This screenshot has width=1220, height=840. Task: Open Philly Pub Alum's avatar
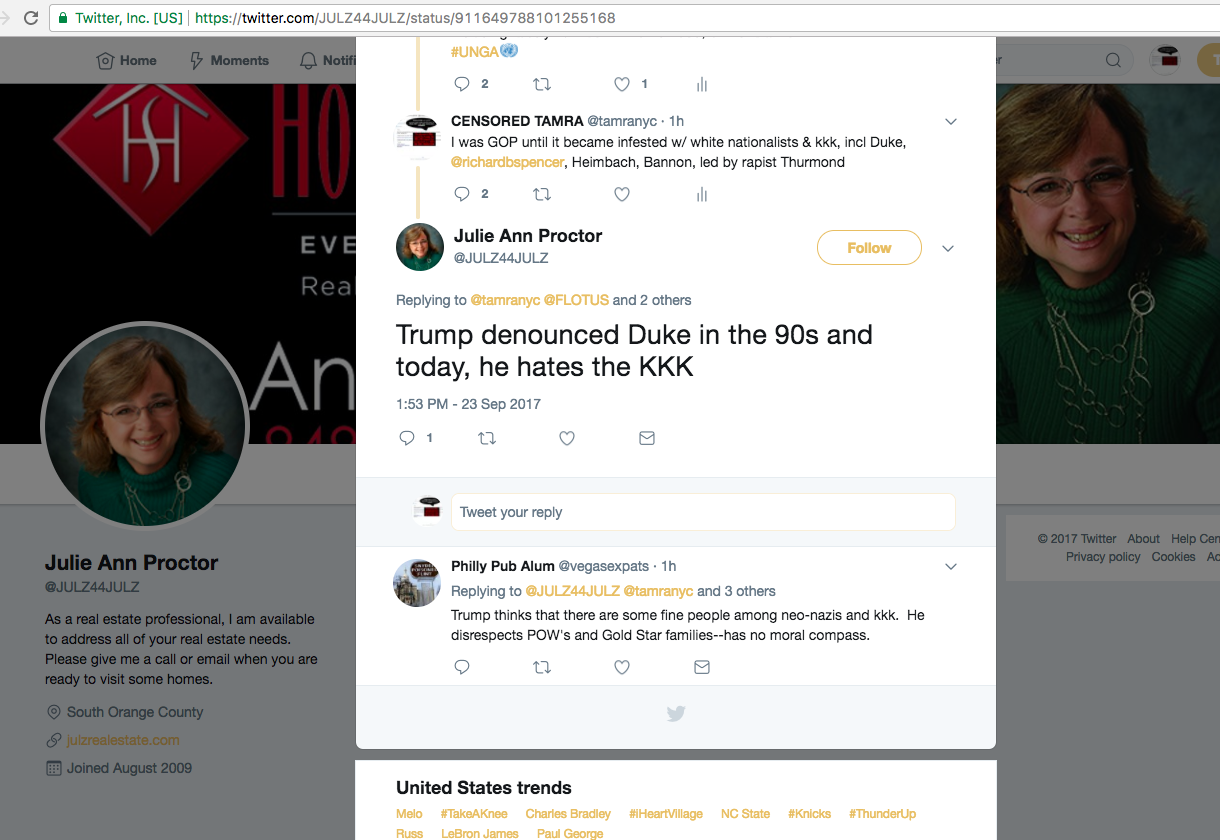(418, 583)
